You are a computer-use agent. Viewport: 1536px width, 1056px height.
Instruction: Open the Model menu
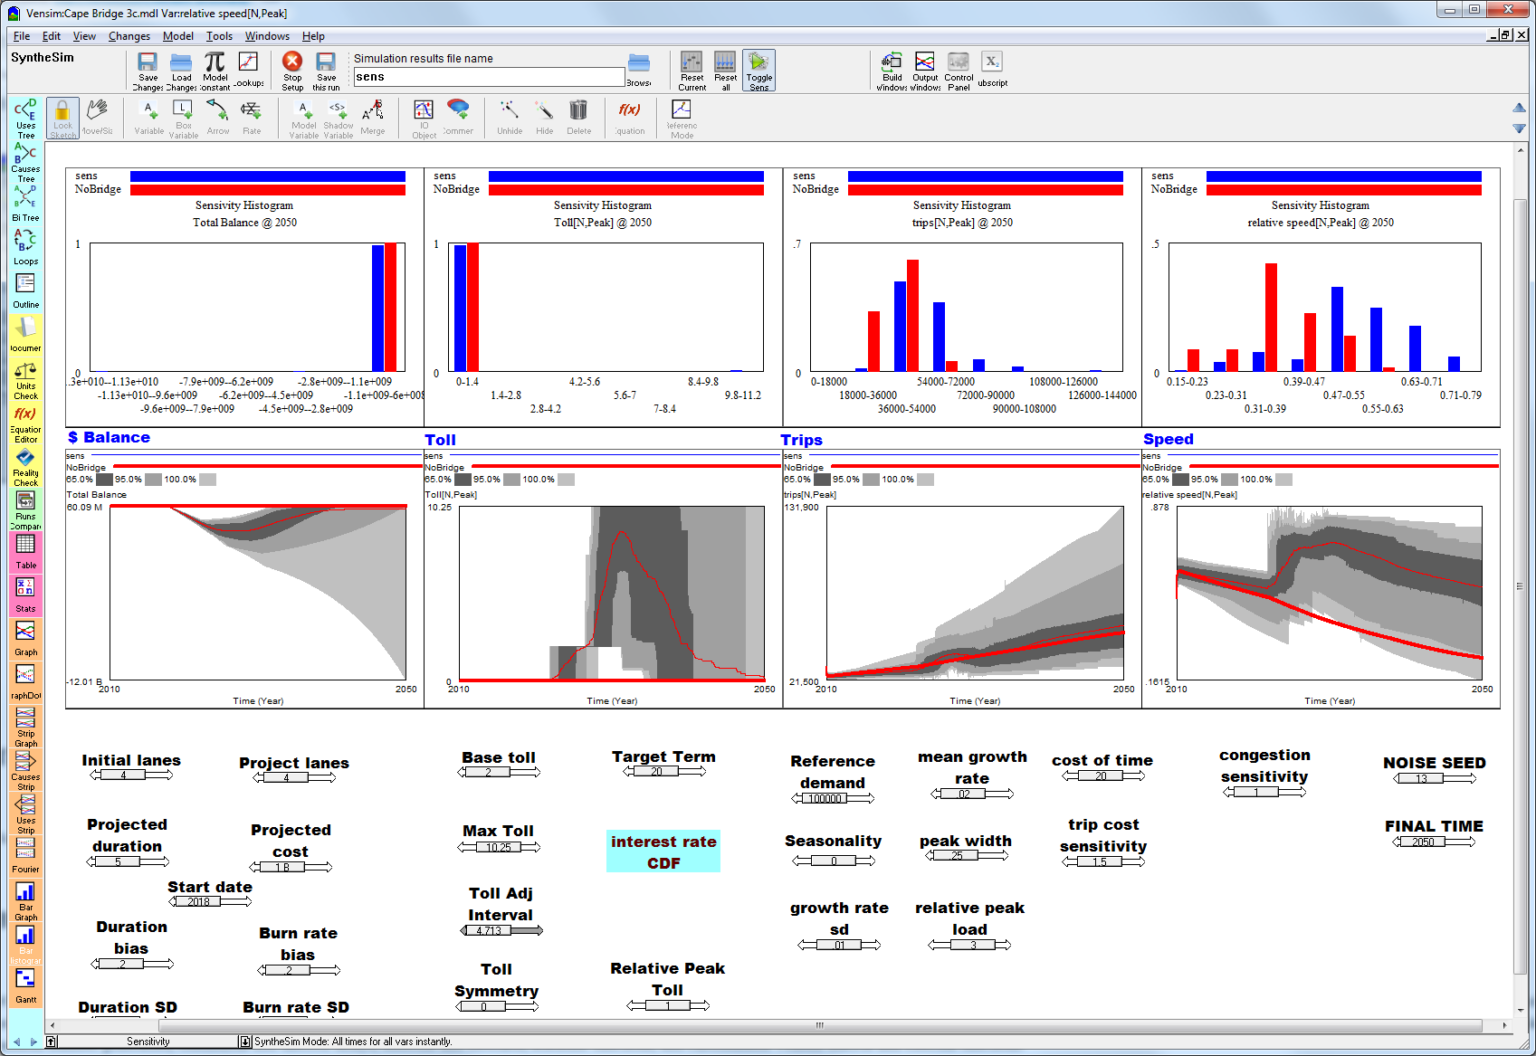[x=178, y=36]
